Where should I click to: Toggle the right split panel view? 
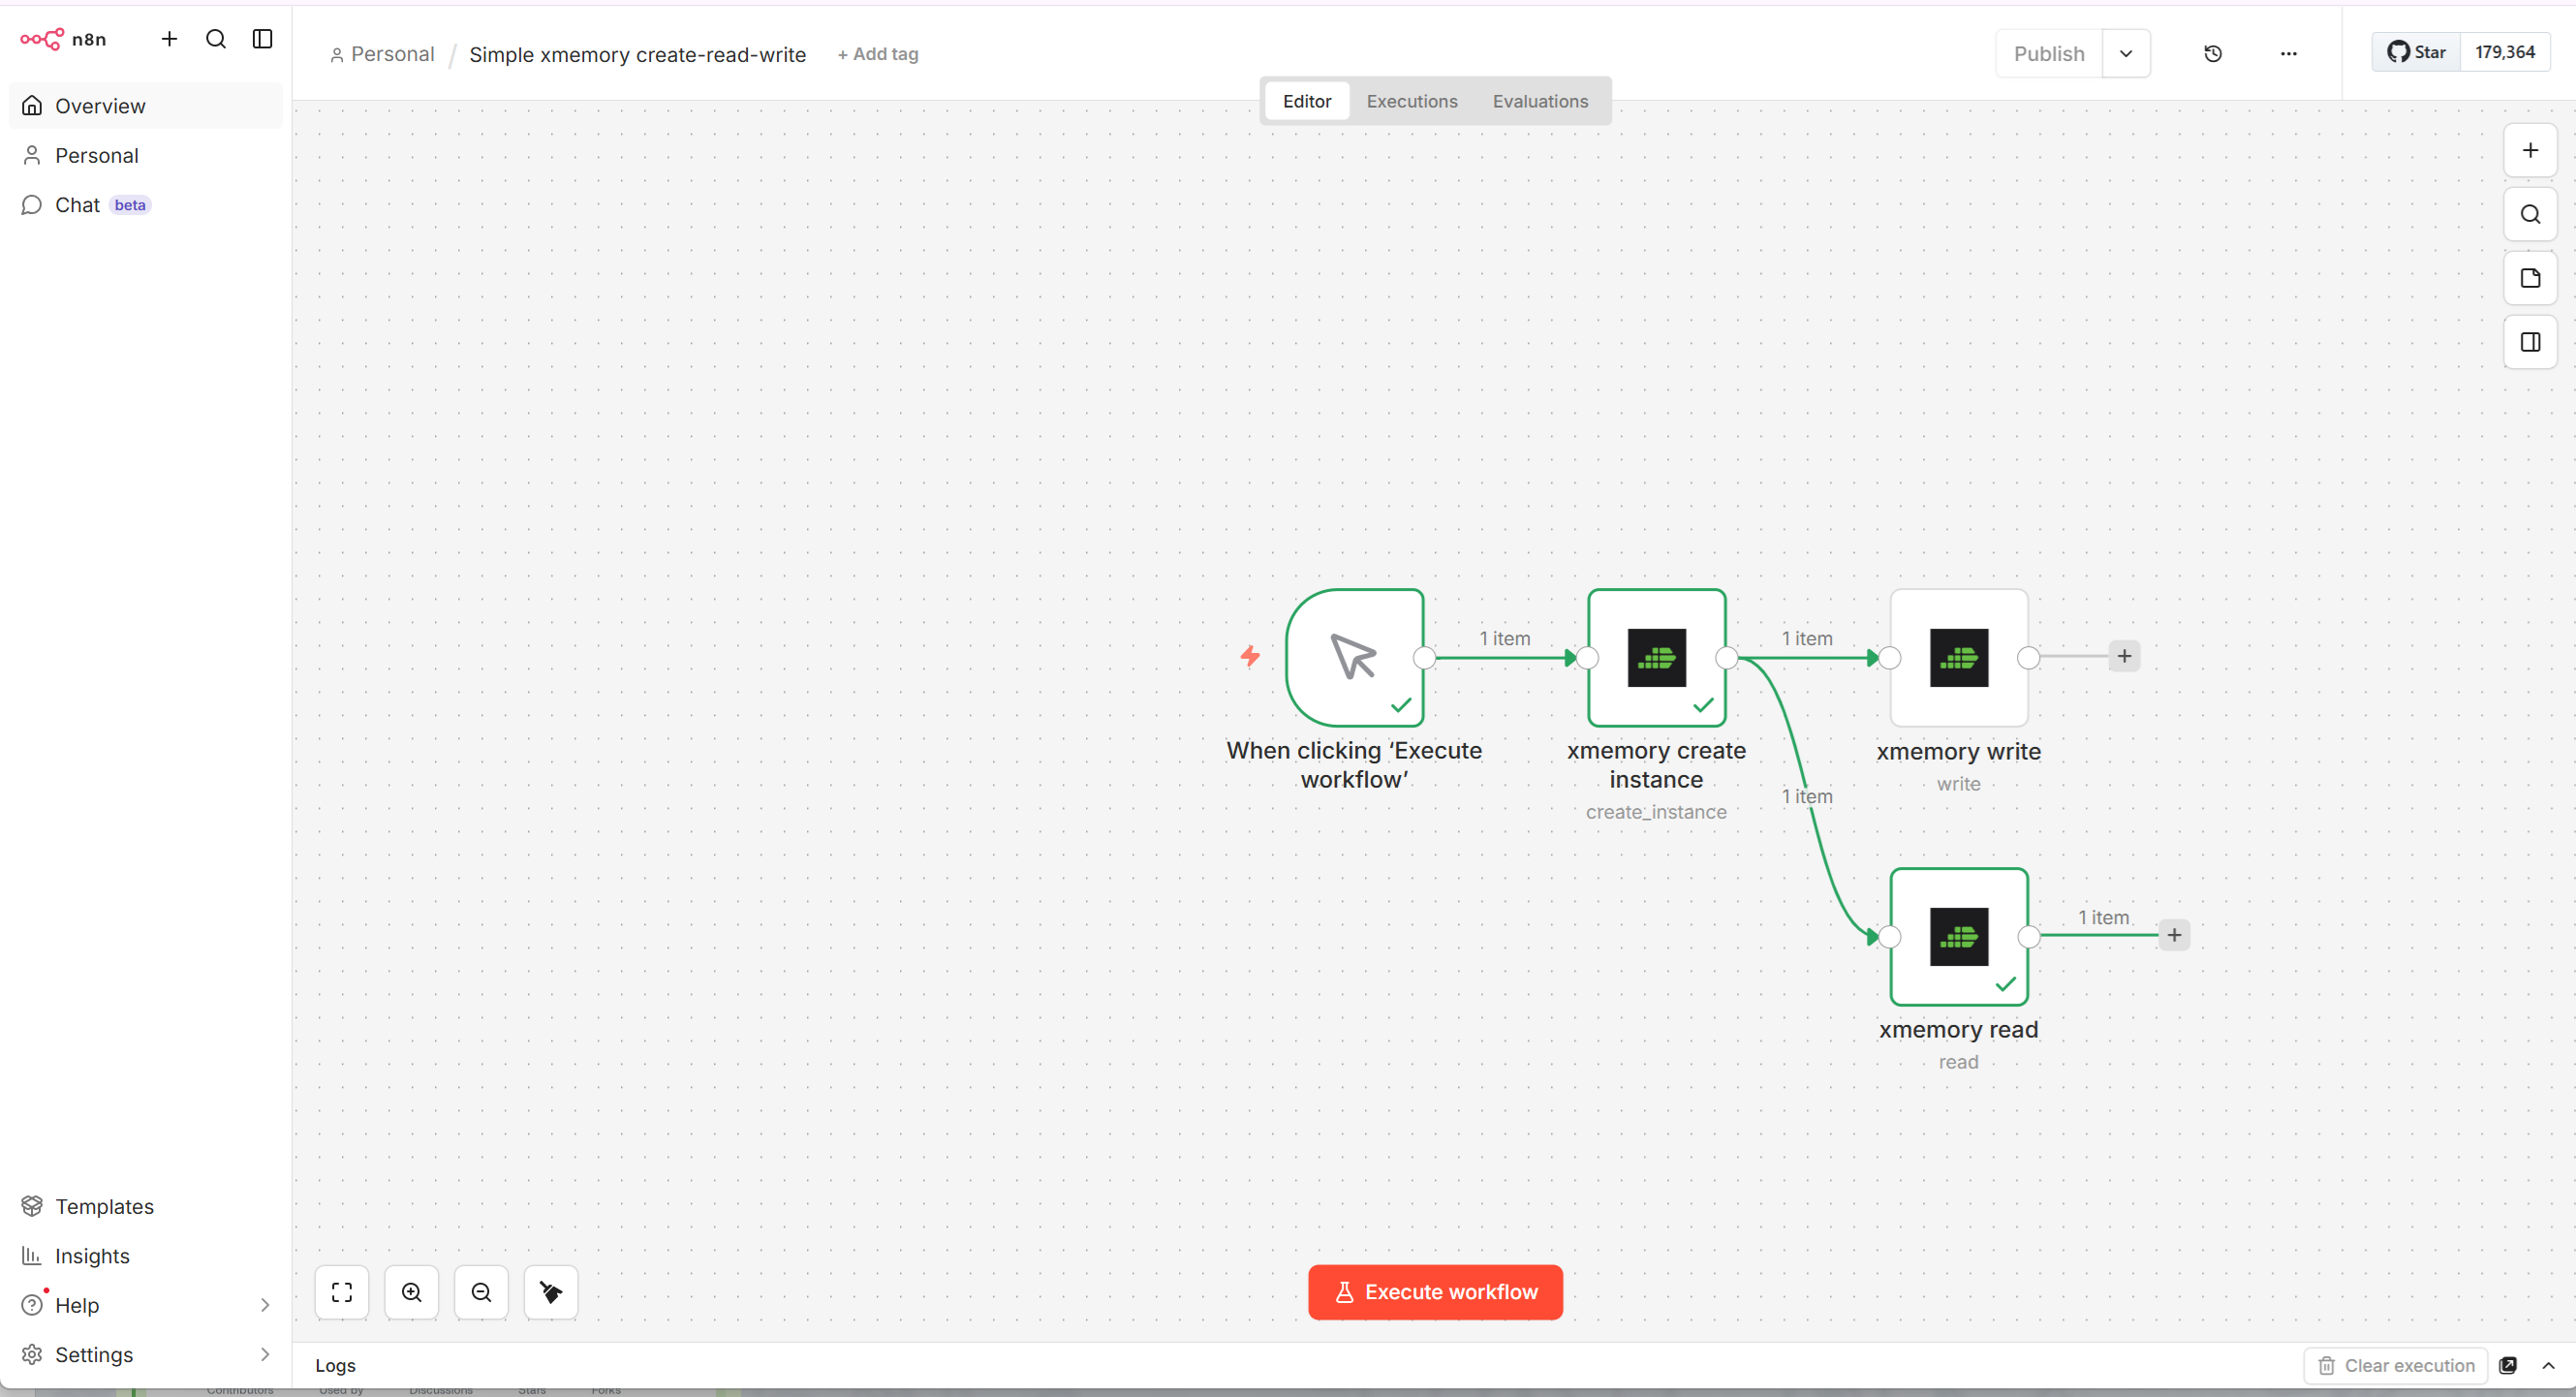(2530, 342)
